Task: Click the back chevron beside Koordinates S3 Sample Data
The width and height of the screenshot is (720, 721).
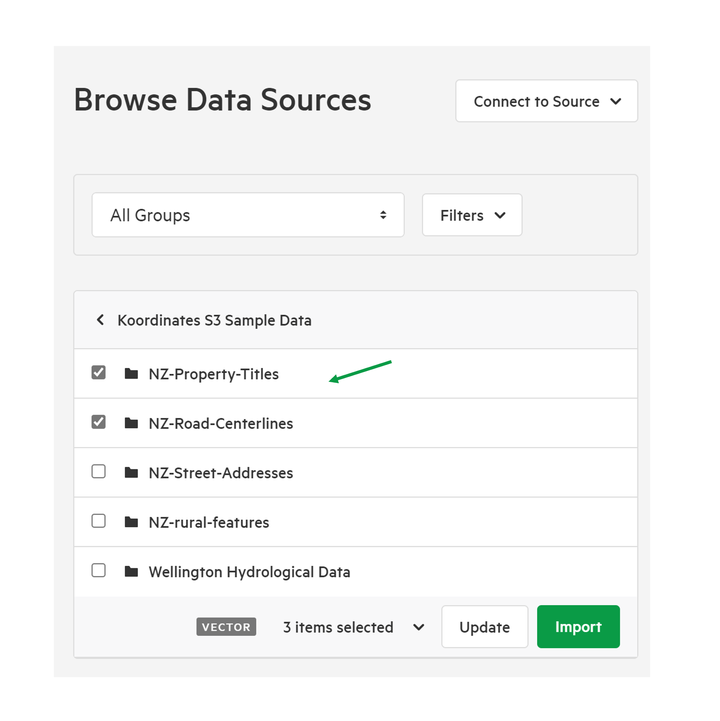Action: 100,320
